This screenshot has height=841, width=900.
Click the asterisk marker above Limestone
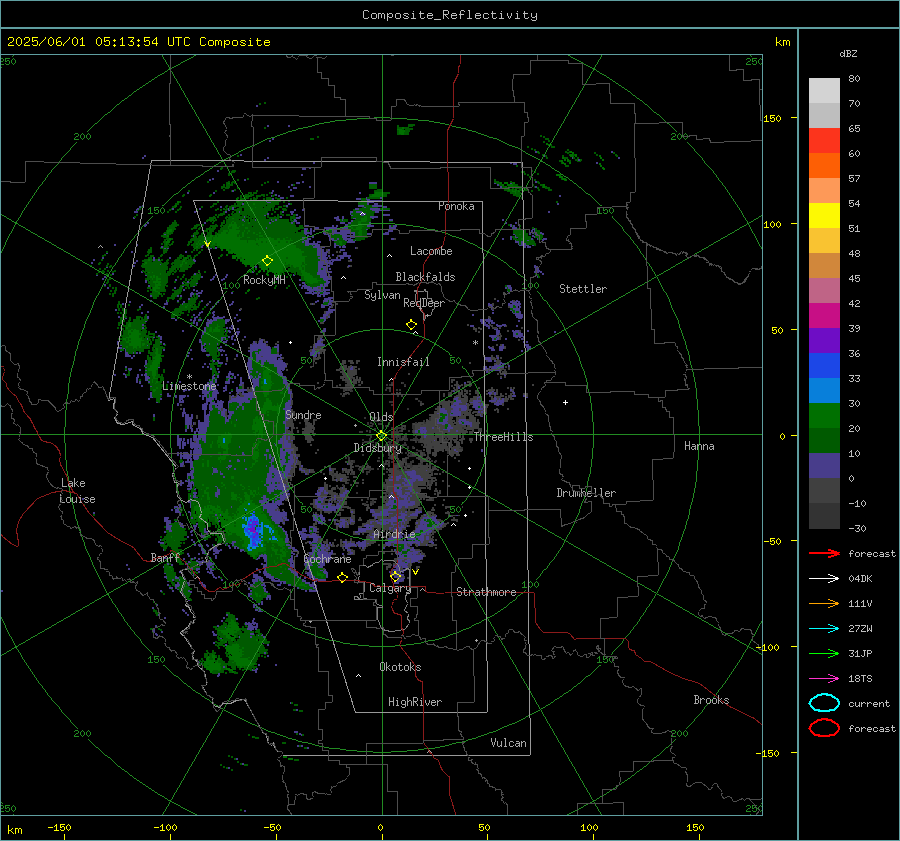click(189, 377)
